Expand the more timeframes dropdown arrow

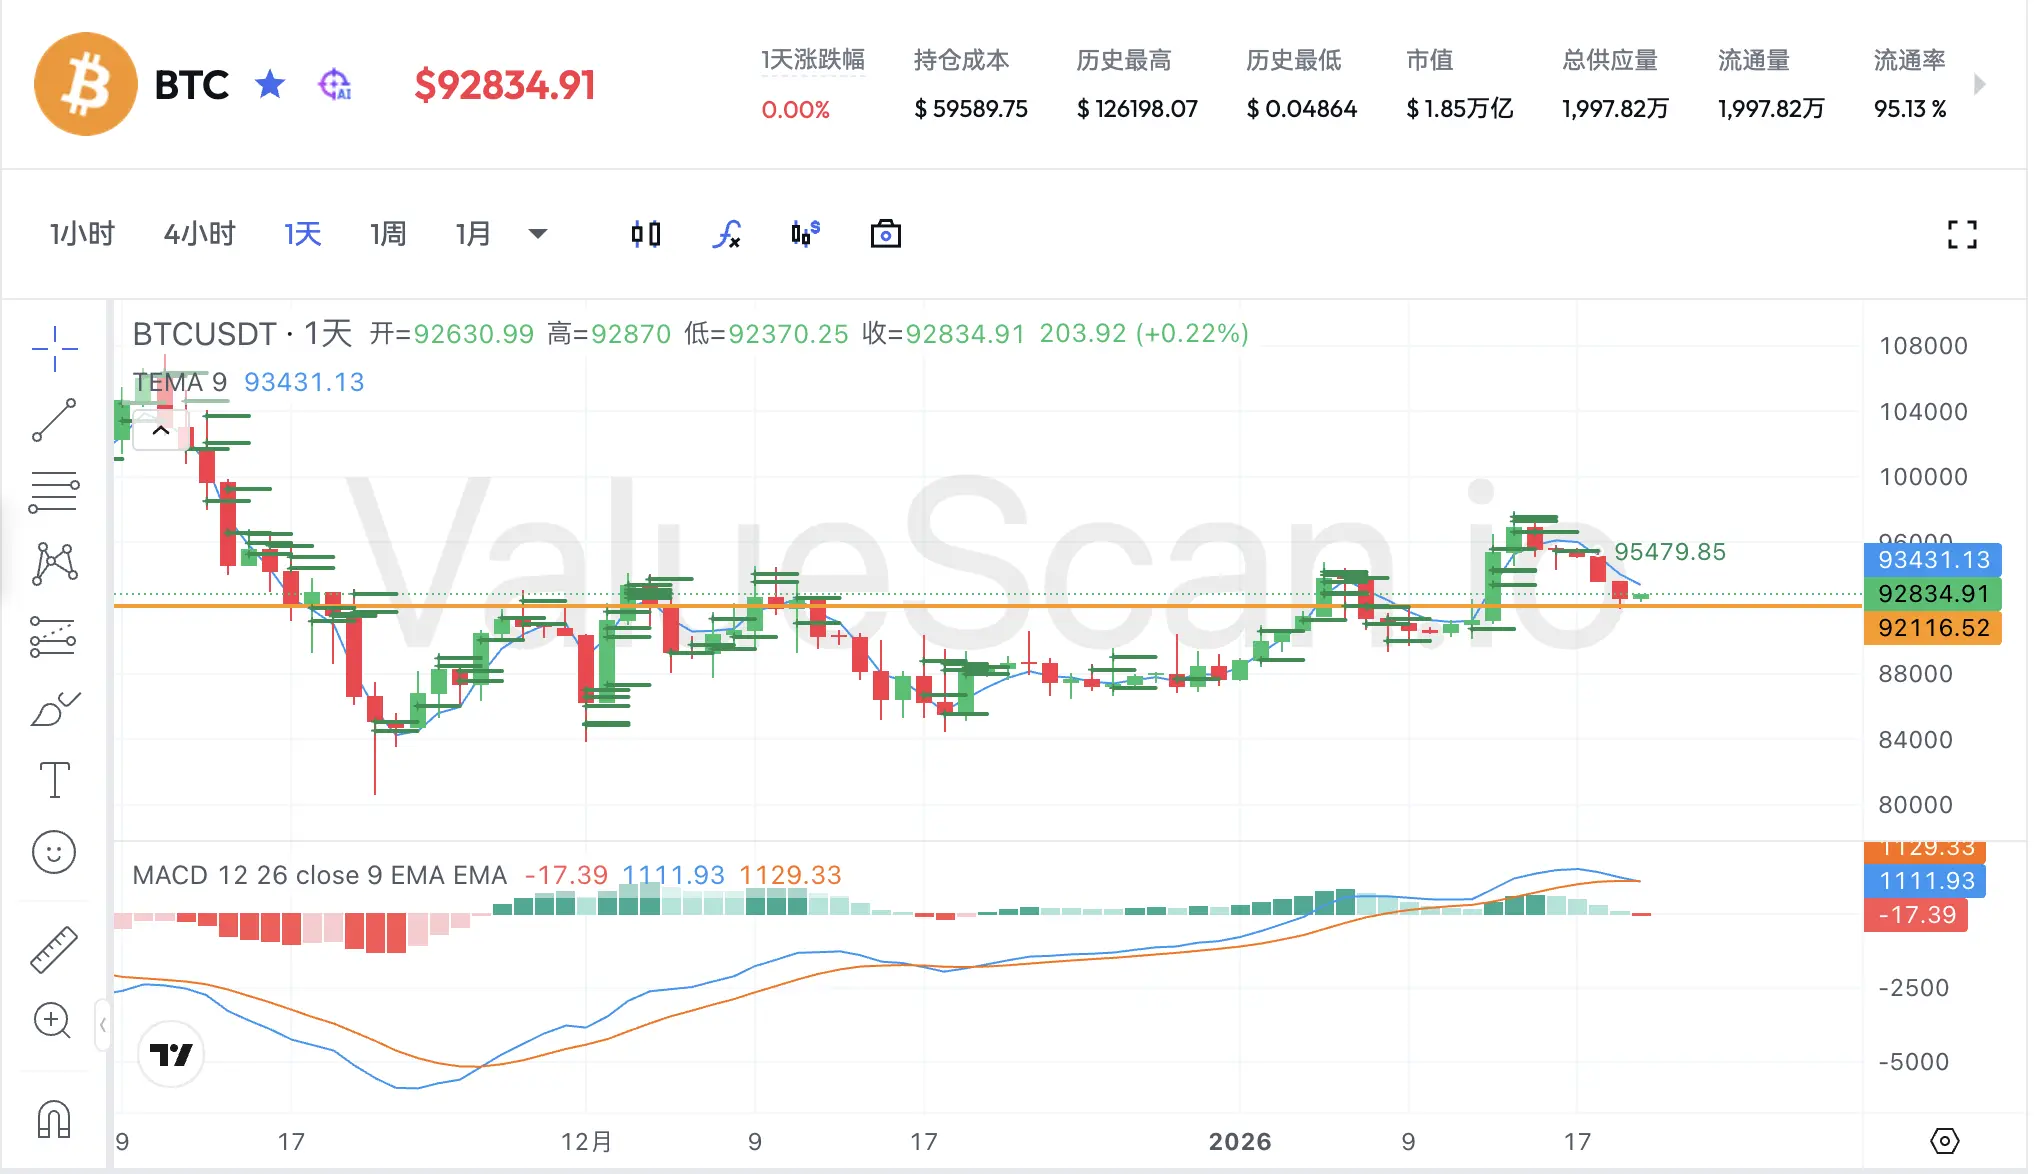(x=537, y=234)
